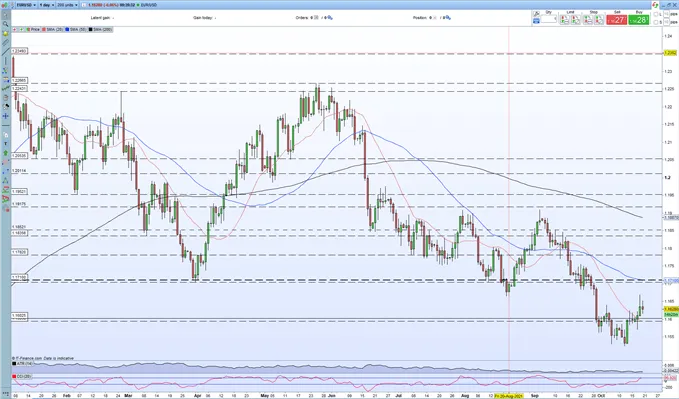This screenshot has height=399, width=679.
Task: Click the 1.22665 horizontal line label
Action: (x=19, y=81)
